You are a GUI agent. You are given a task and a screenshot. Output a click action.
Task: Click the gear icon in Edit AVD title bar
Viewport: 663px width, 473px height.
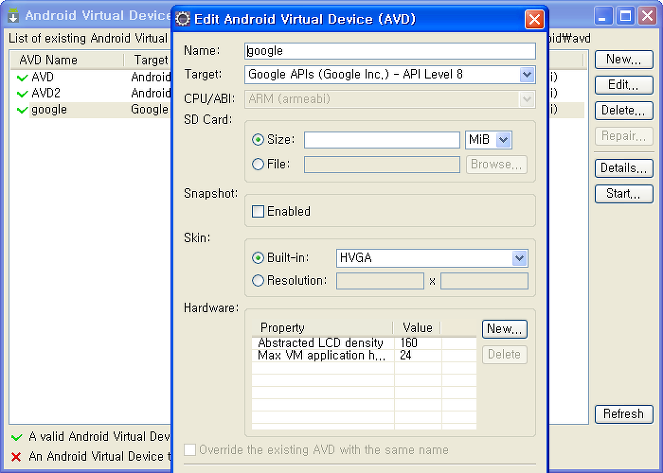183,19
